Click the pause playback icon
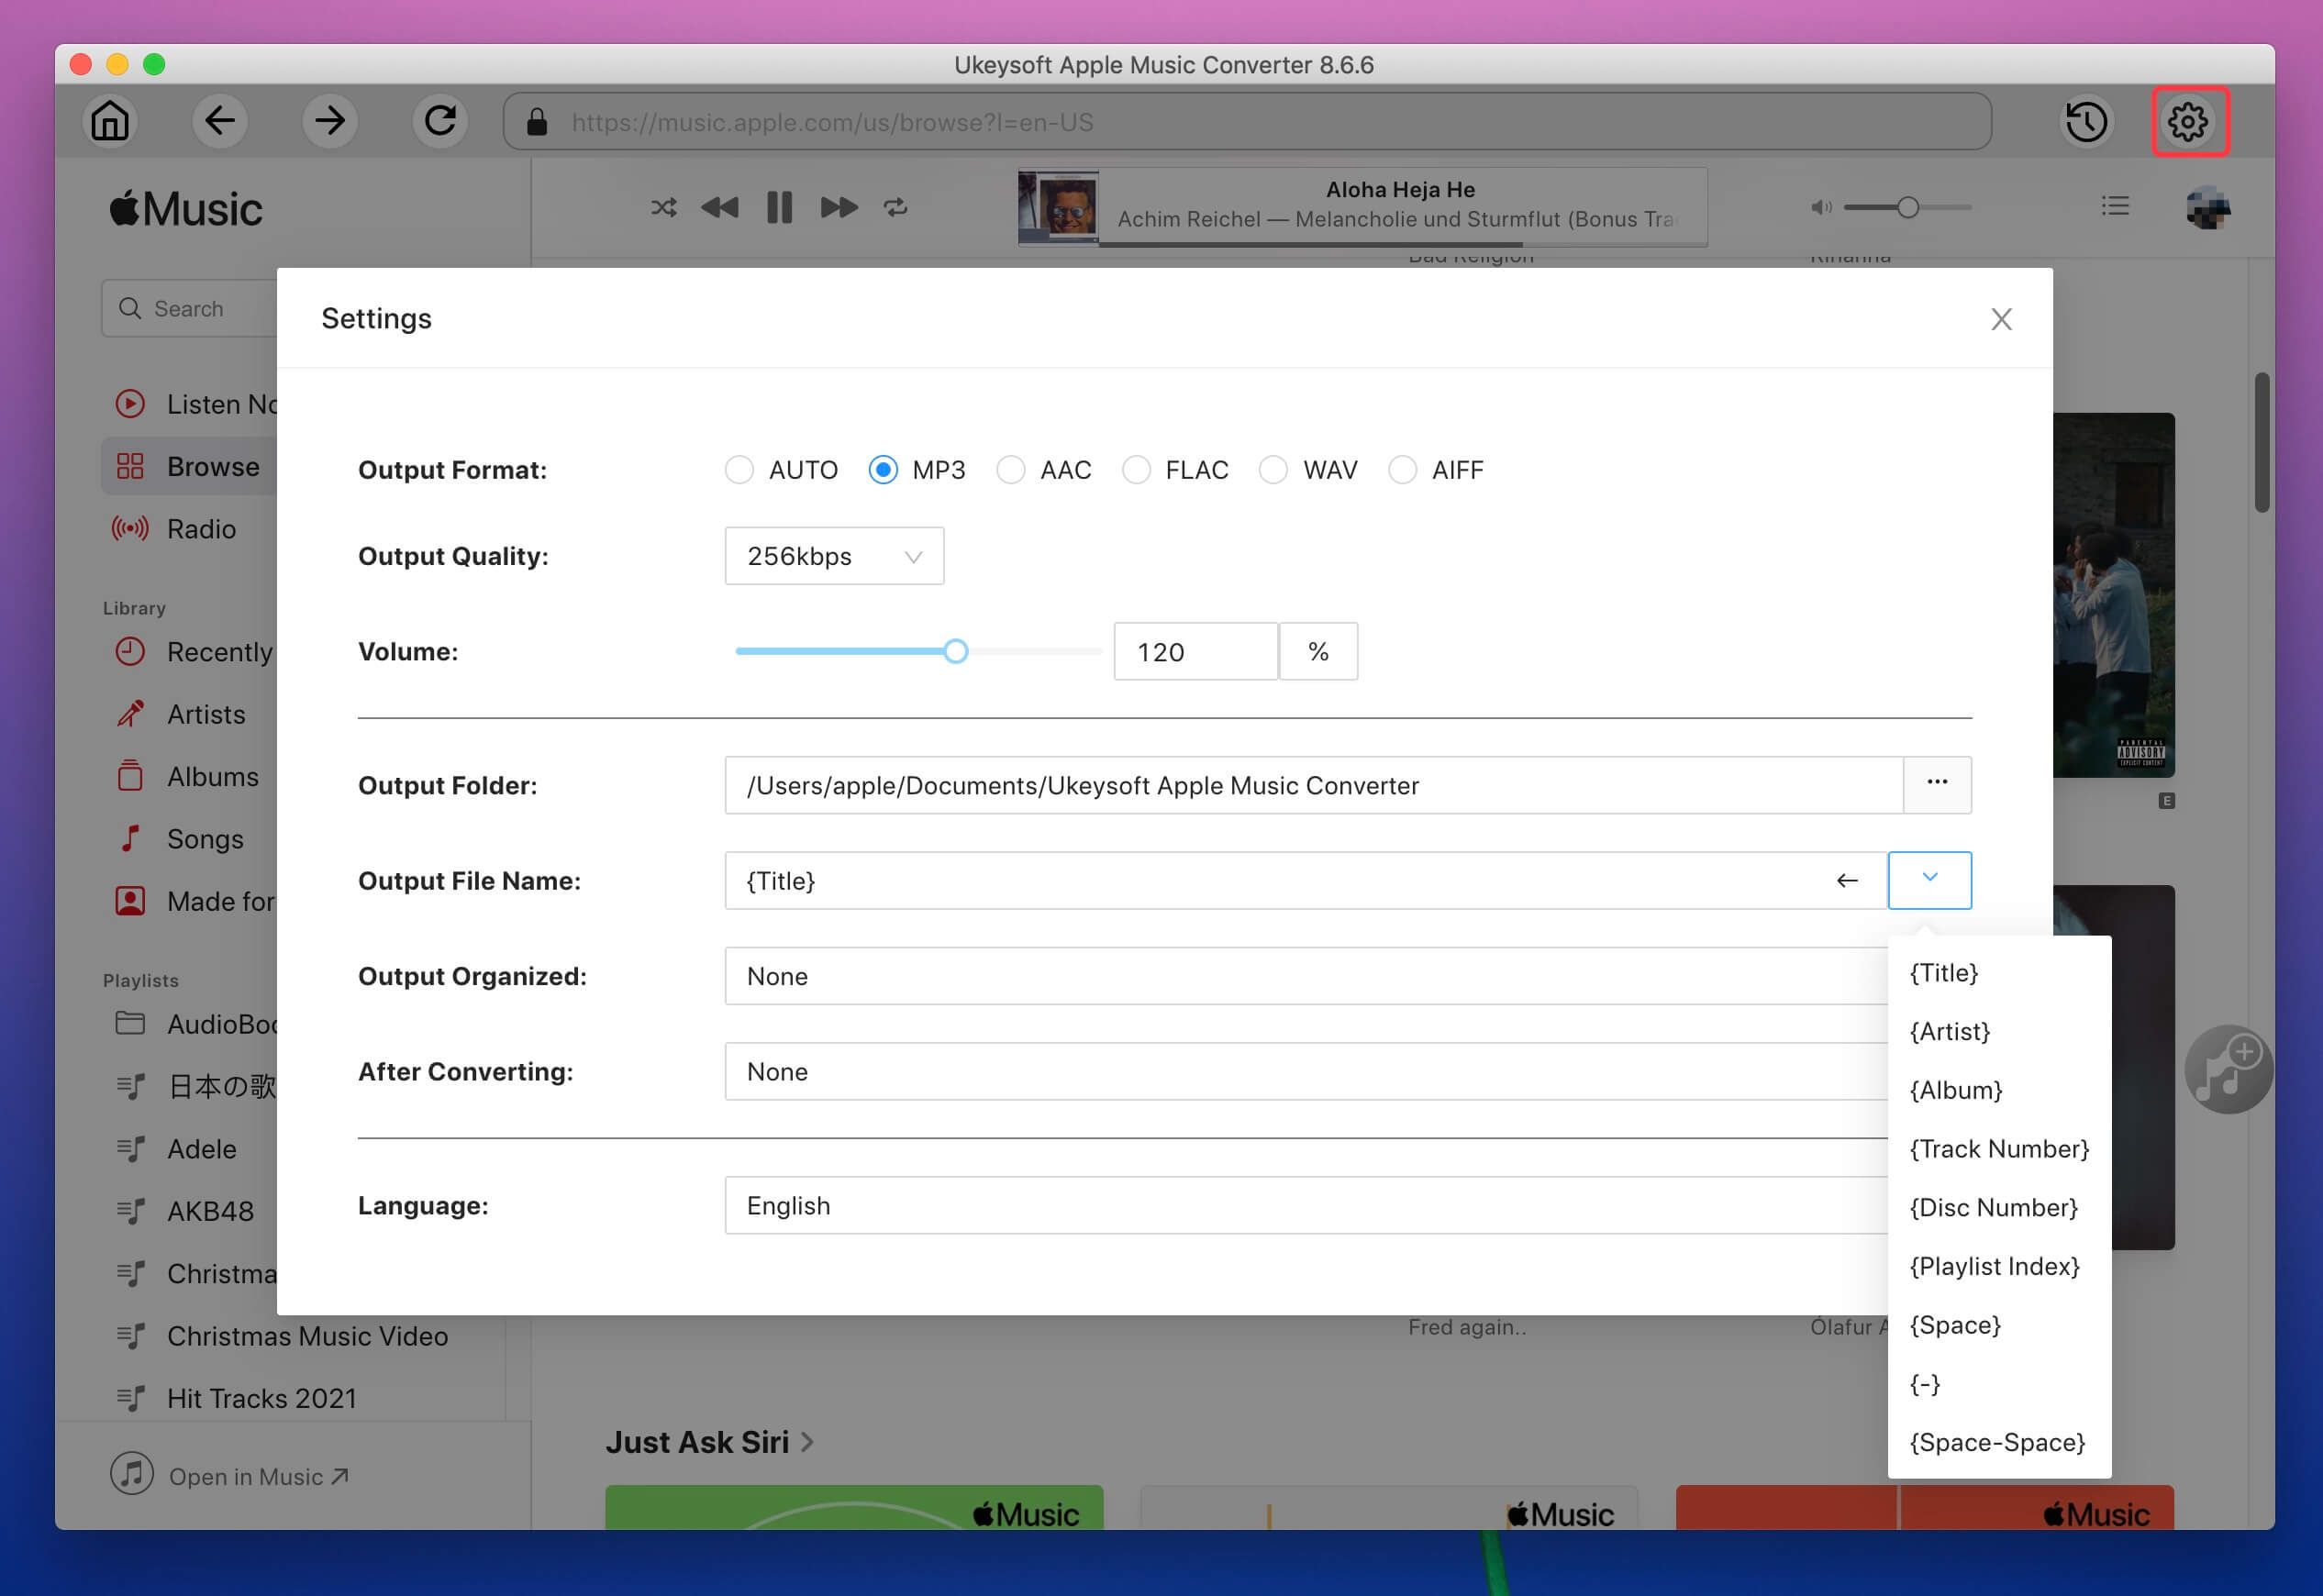The width and height of the screenshot is (2323, 1596). 777,206
